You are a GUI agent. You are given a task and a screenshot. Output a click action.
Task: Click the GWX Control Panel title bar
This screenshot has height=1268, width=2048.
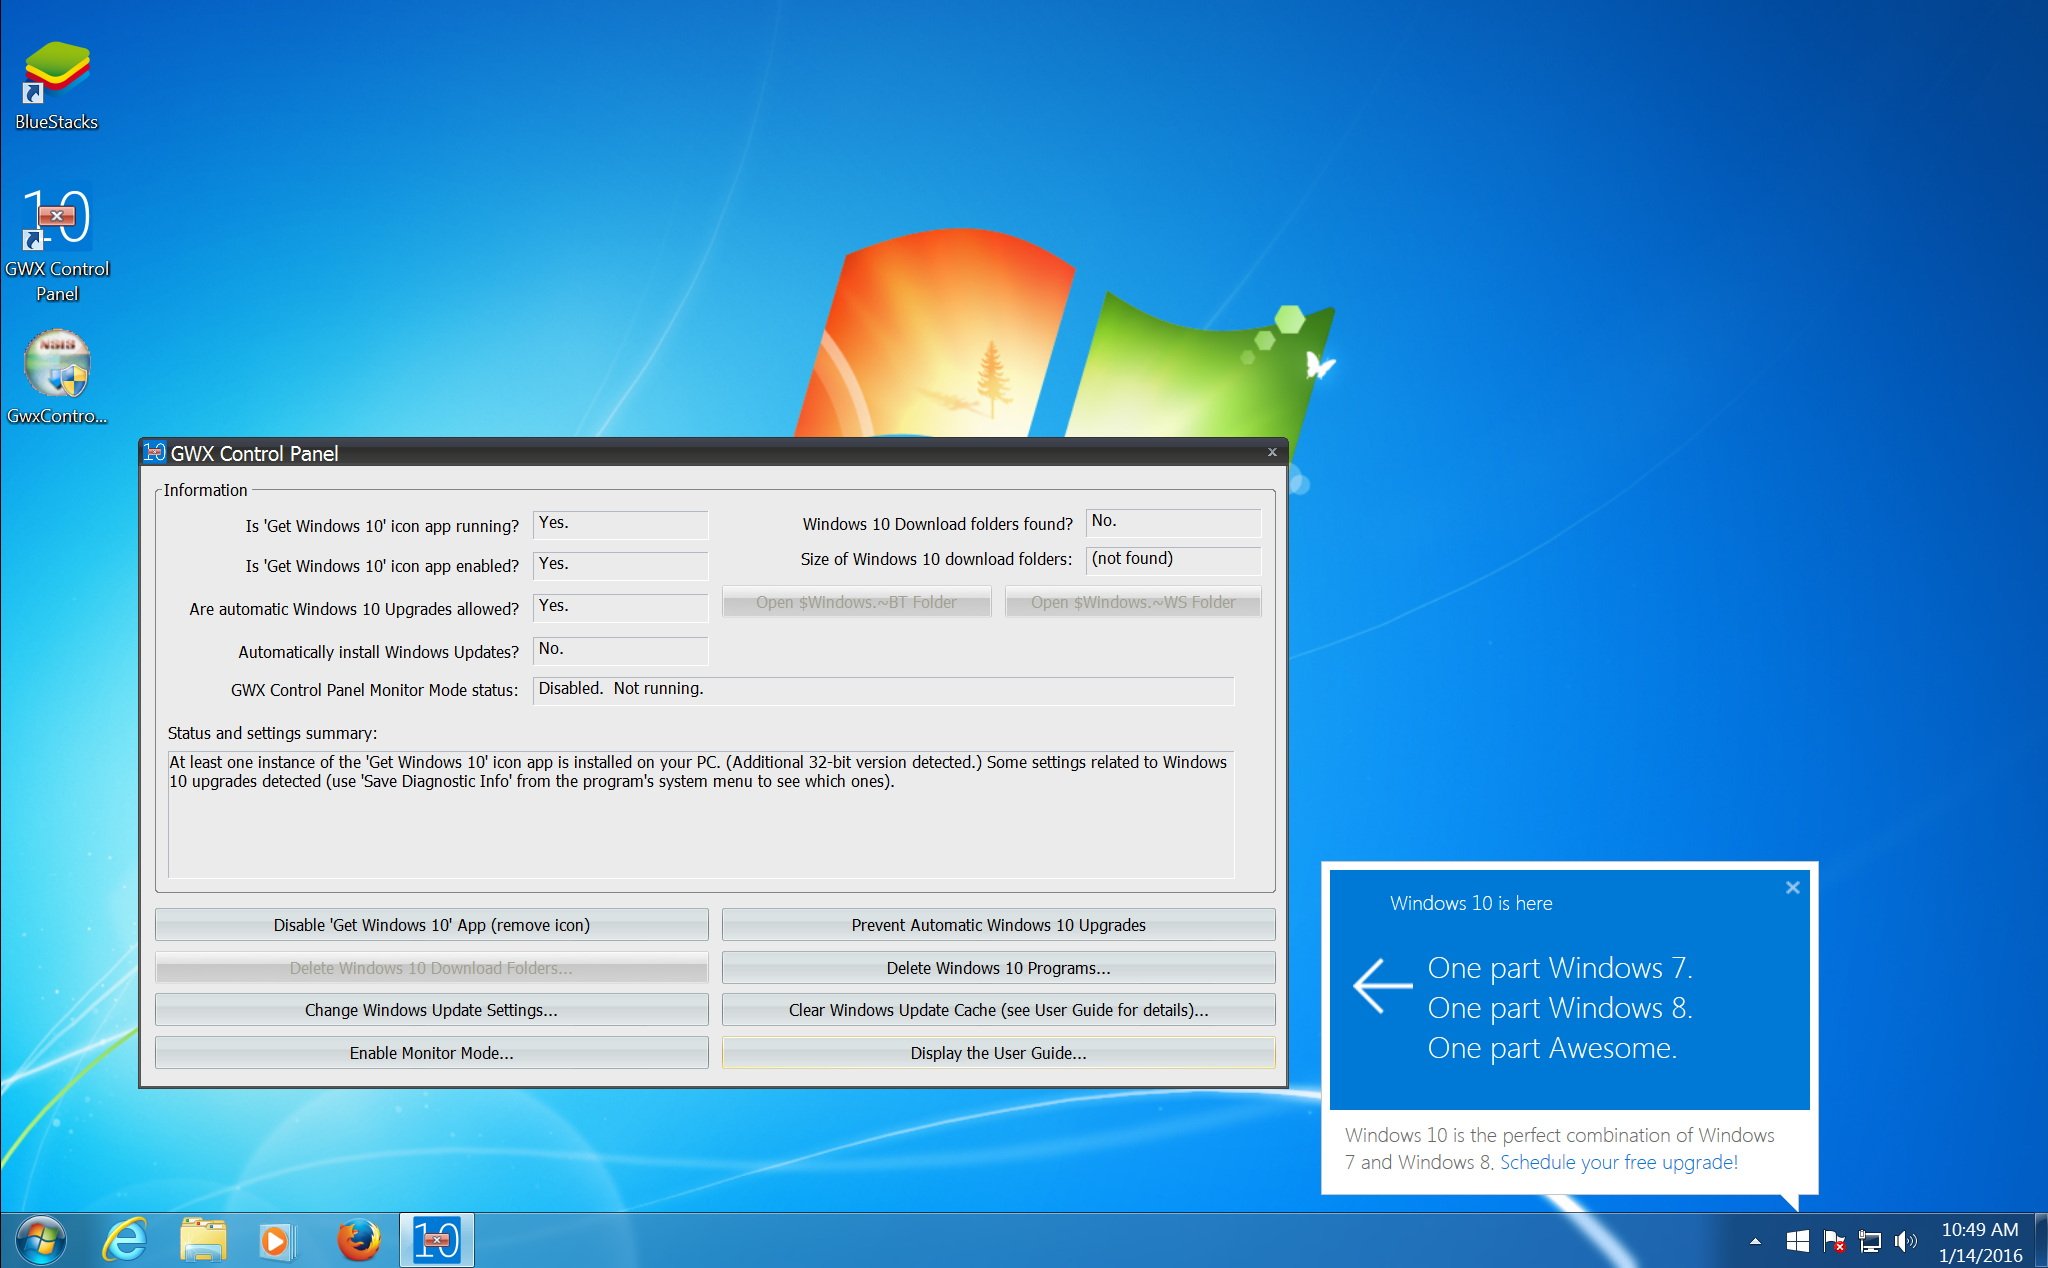[711, 452]
